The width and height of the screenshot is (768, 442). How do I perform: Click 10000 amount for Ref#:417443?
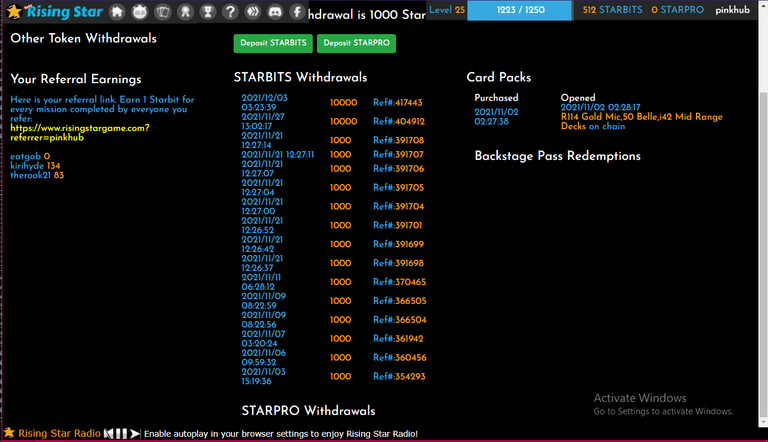point(343,103)
